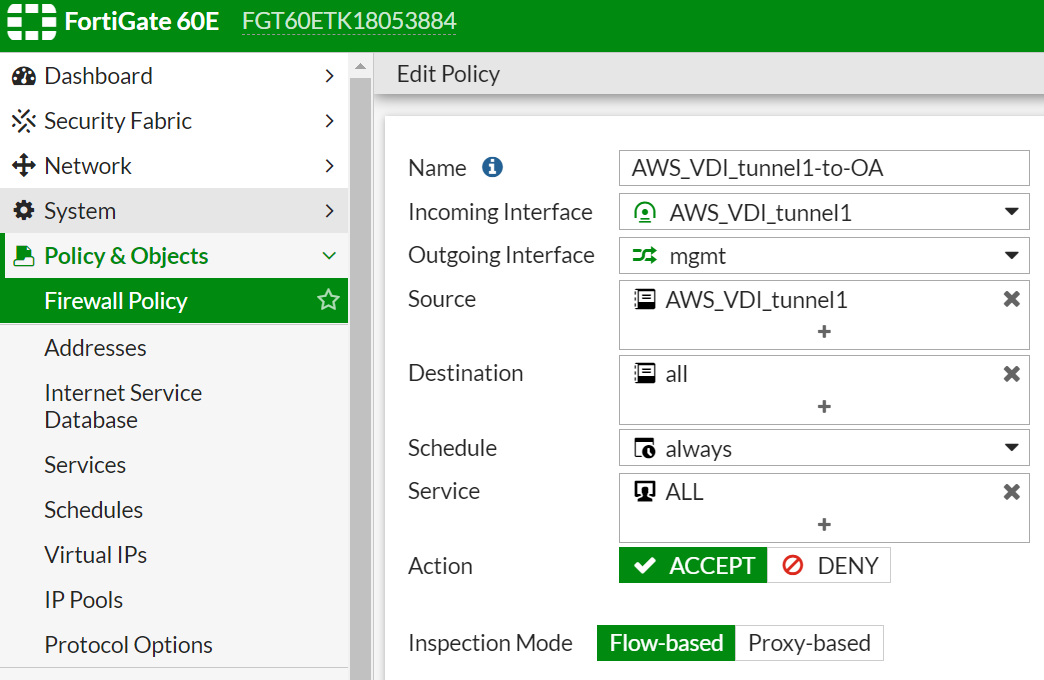Set Action to DENY
The height and width of the screenshot is (680, 1044).
coord(829,565)
